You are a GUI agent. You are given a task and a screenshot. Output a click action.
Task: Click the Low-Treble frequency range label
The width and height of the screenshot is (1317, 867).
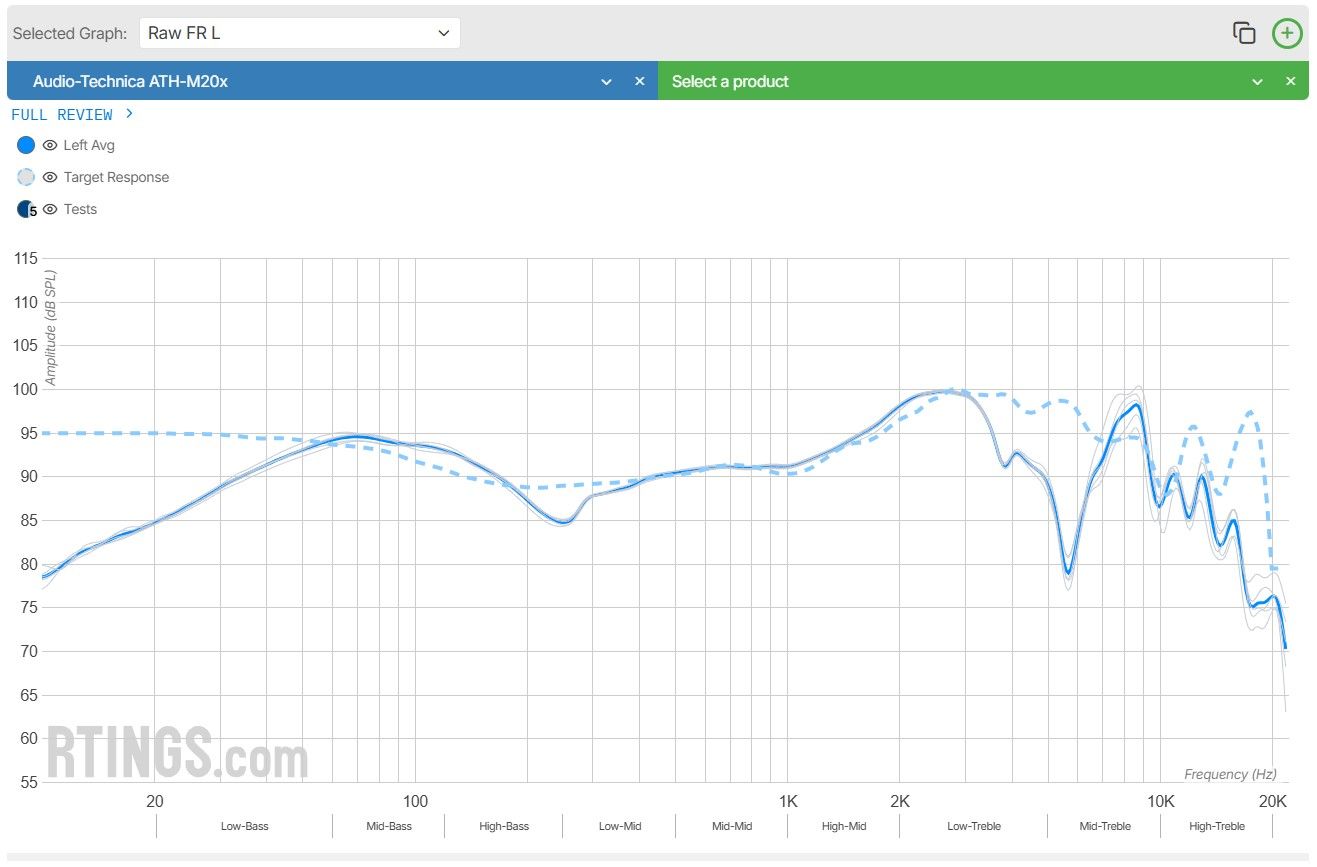[x=974, y=826]
